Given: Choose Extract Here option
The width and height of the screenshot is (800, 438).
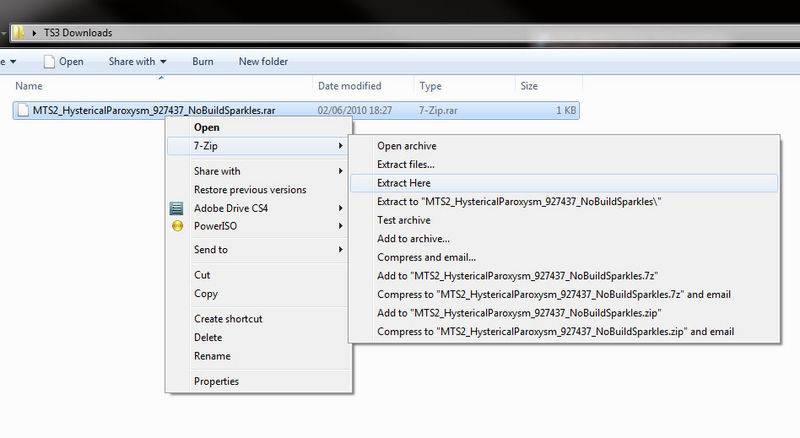Looking at the screenshot, I should click(x=404, y=183).
